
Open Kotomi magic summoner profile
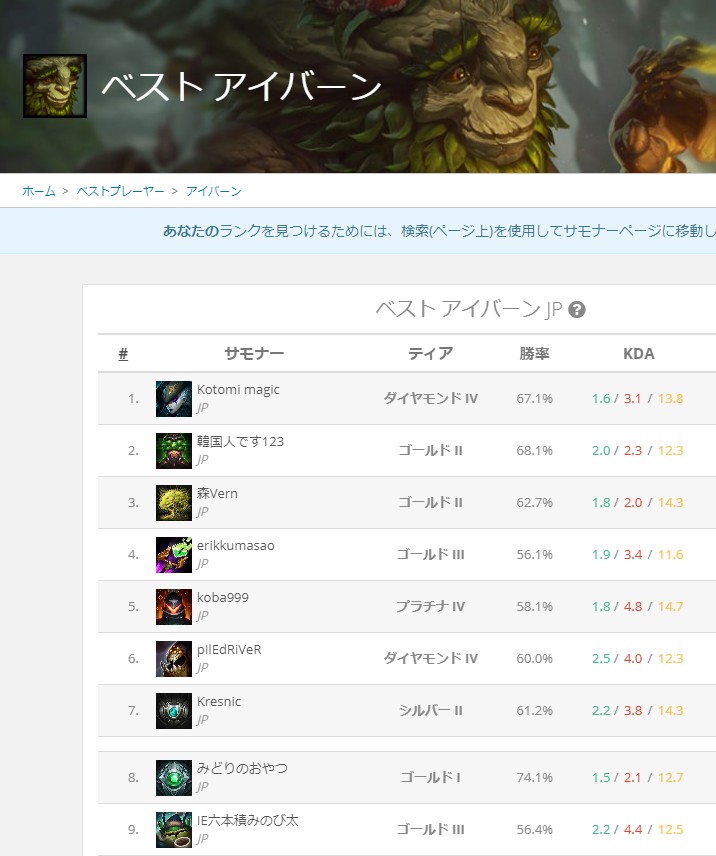(238, 390)
